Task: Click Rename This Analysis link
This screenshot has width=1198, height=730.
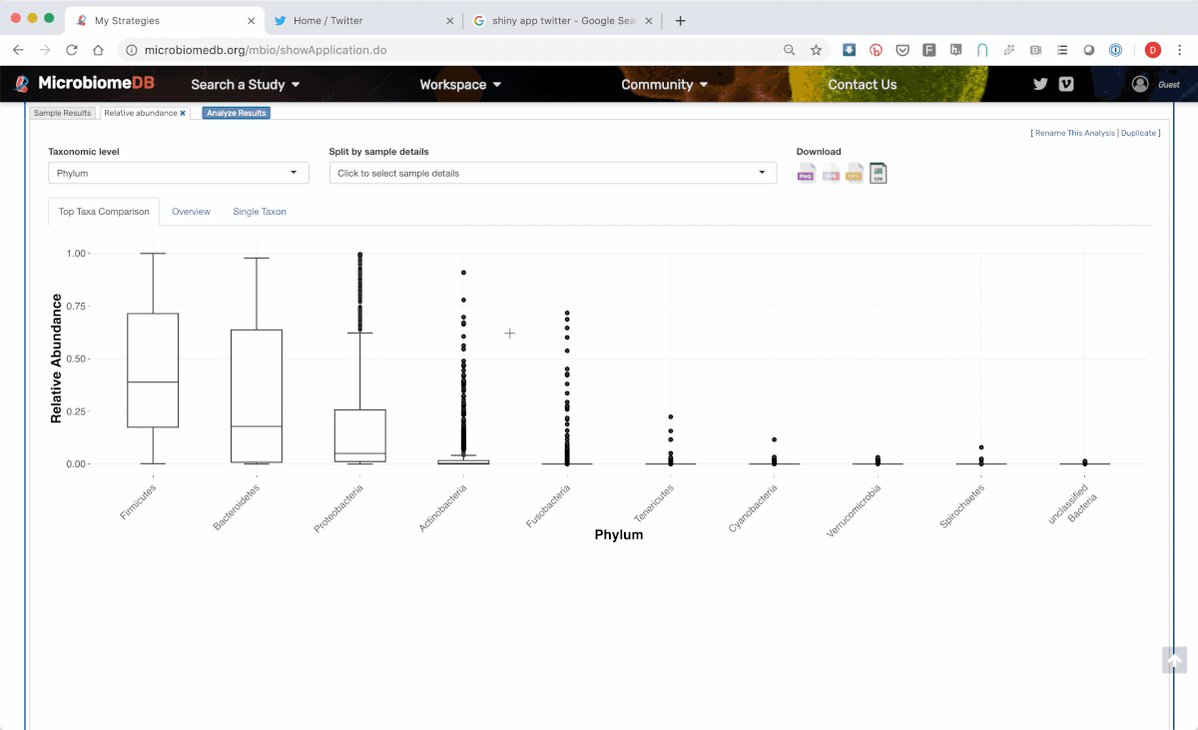Action: click(x=1075, y=133)
